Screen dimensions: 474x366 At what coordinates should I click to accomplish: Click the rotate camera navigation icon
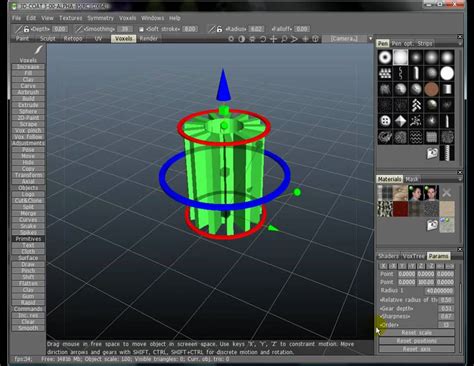263,39
